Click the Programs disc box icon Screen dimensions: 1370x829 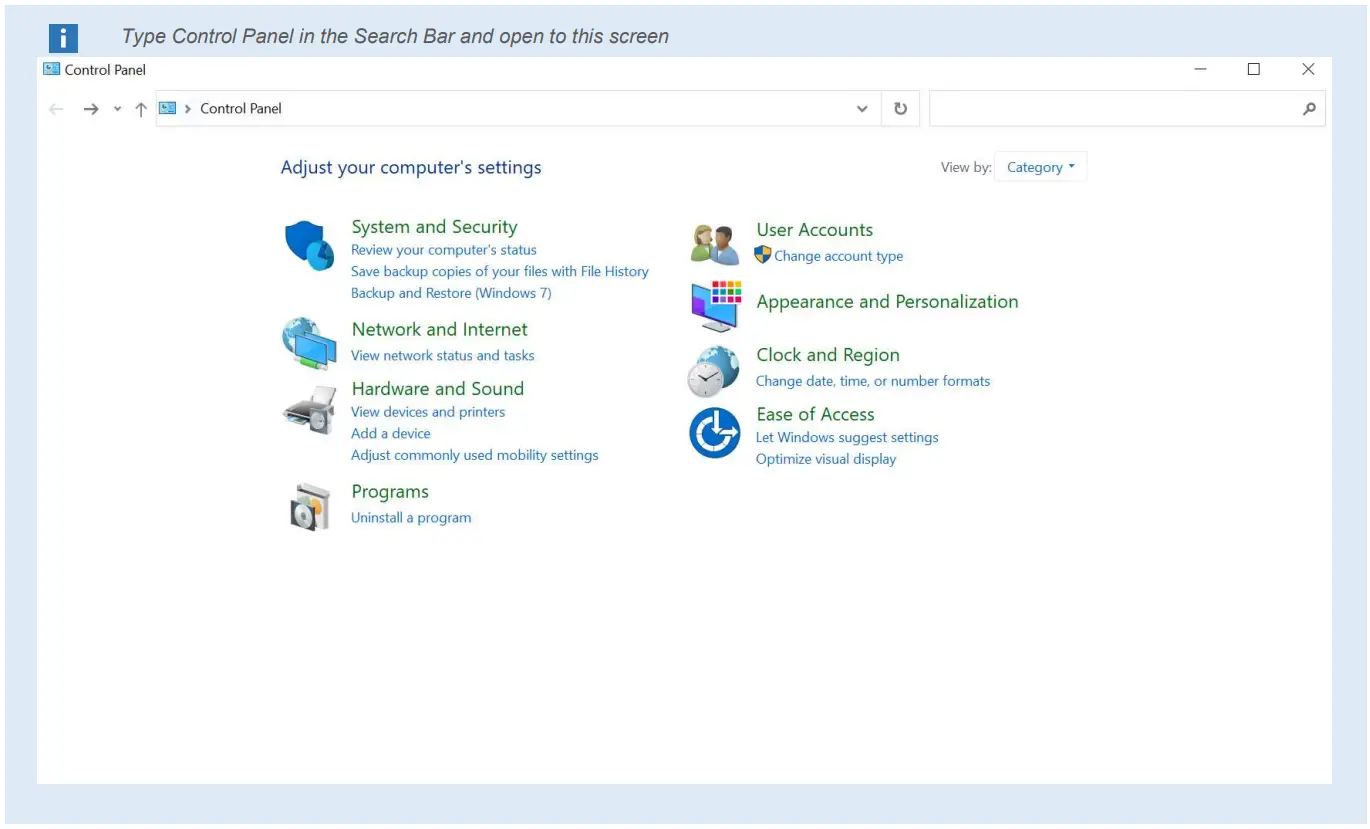(309, 507)
